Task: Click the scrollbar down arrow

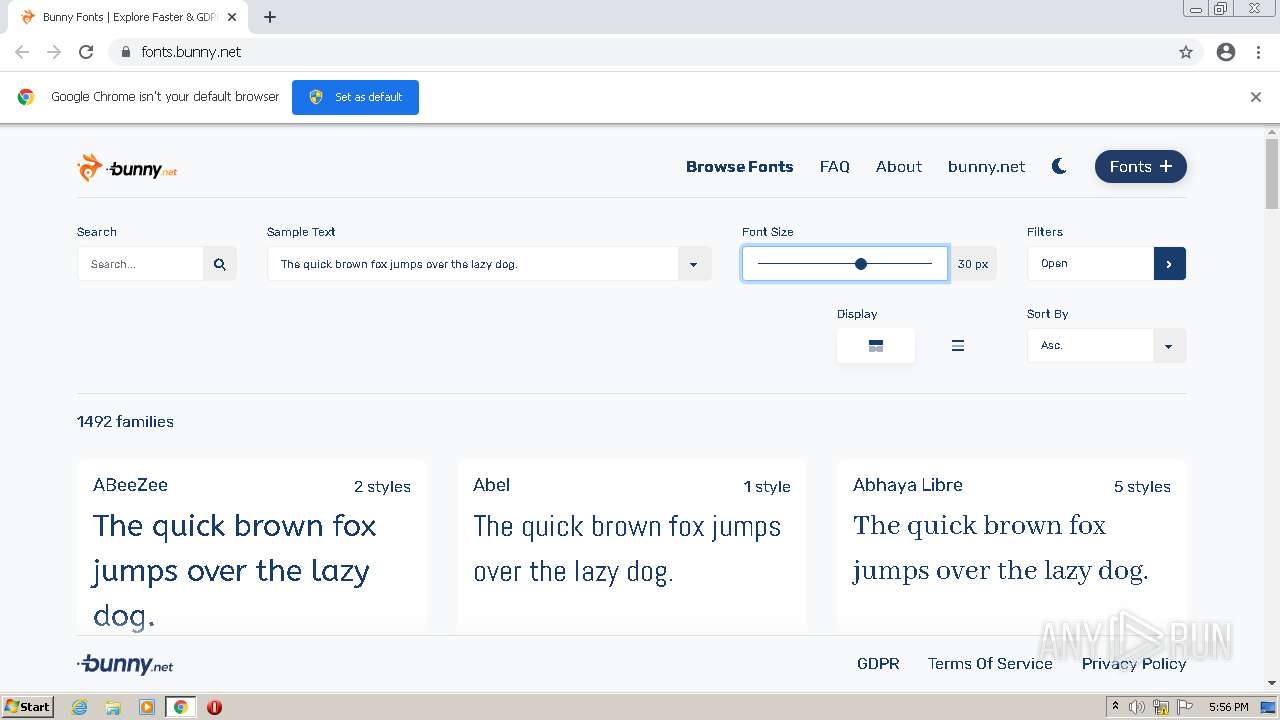Action: pos(1272,683)
